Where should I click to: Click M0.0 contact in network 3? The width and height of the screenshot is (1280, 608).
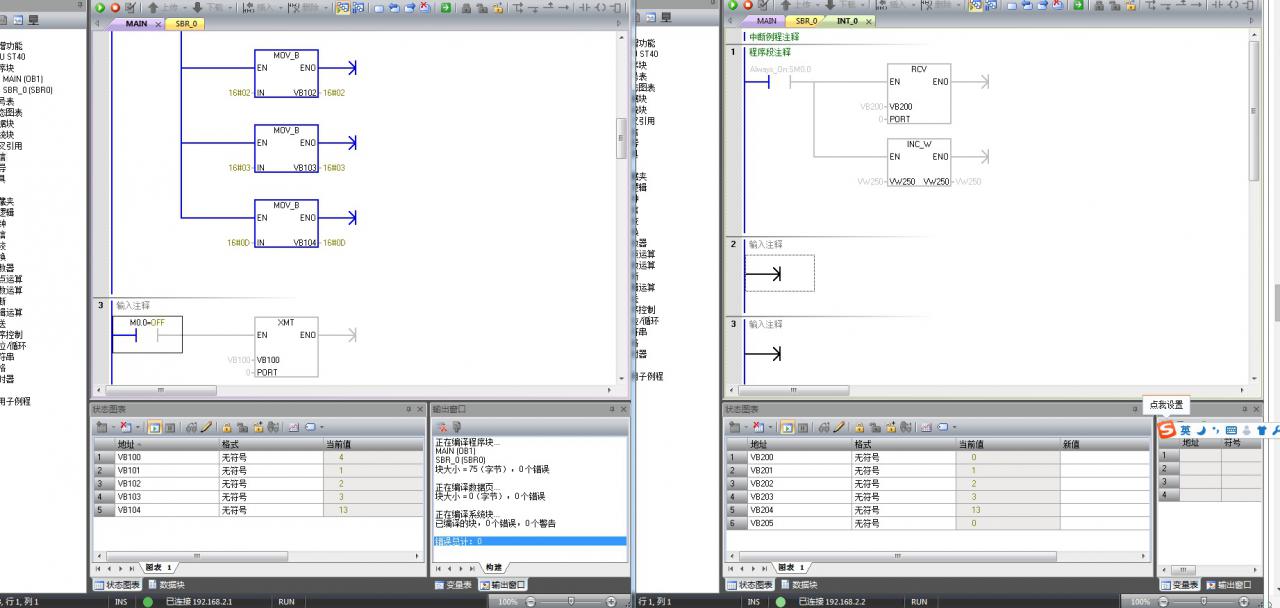(146, 336)
